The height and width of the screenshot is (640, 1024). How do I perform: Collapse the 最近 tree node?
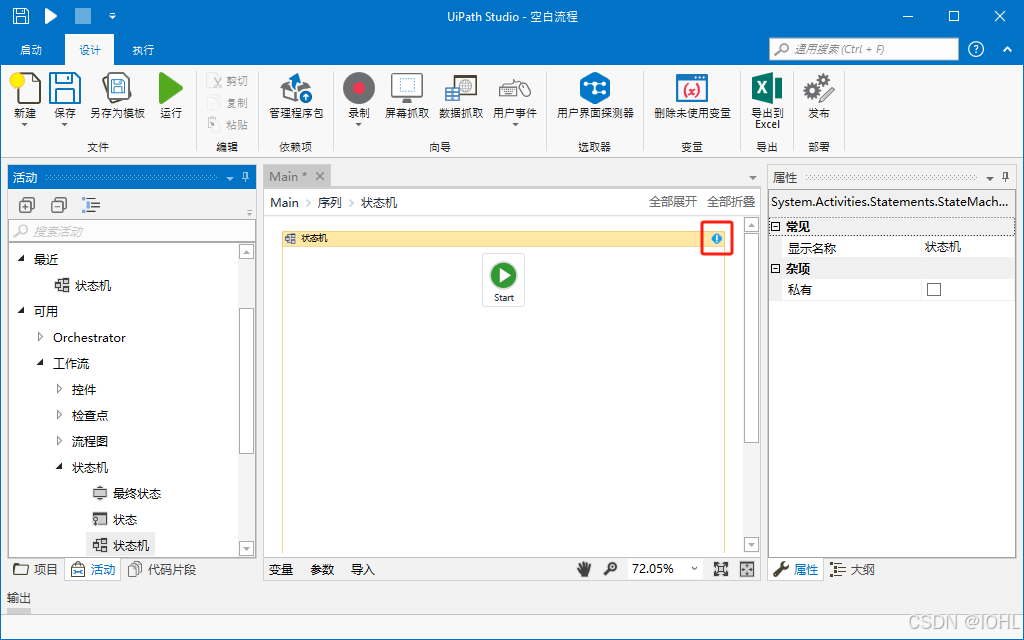[22, 259]
